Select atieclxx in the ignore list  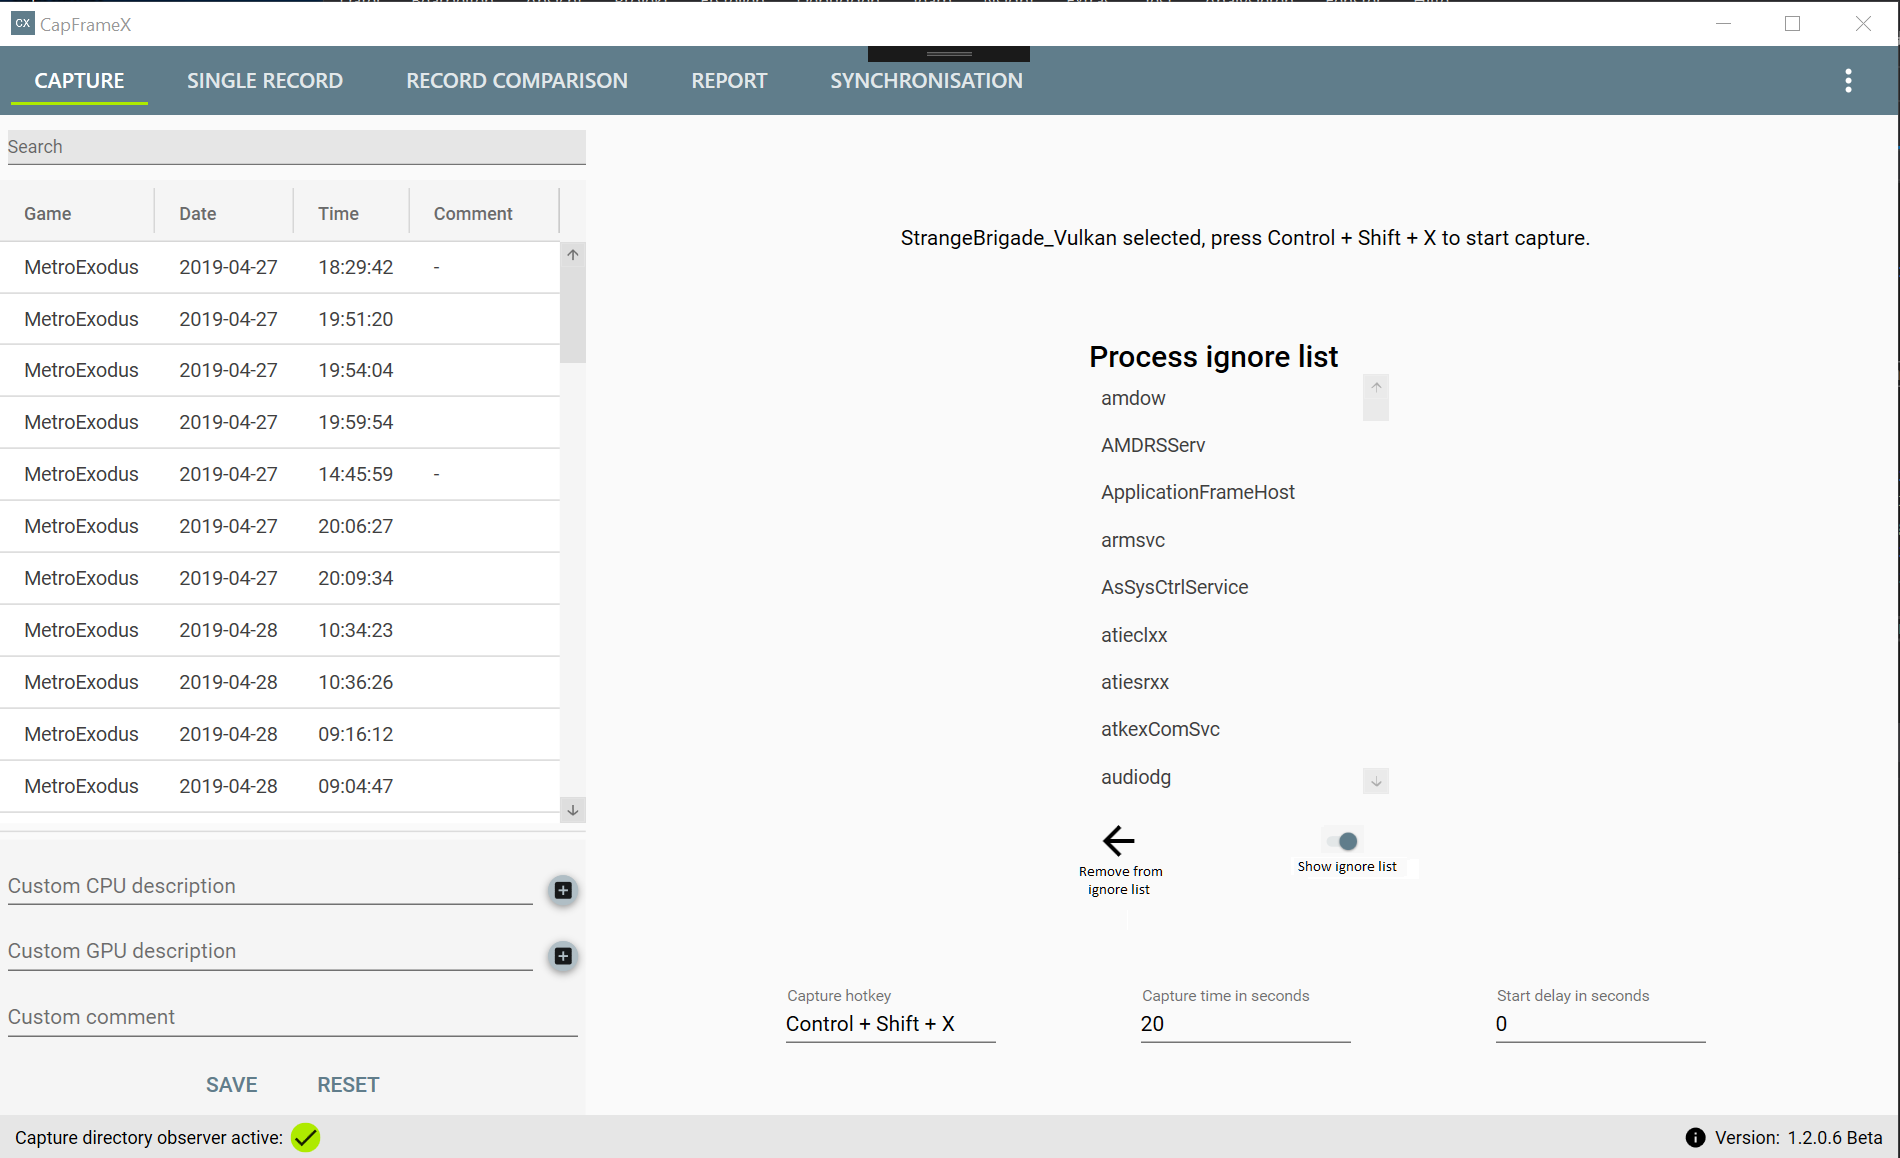[x=1134, y=635]
